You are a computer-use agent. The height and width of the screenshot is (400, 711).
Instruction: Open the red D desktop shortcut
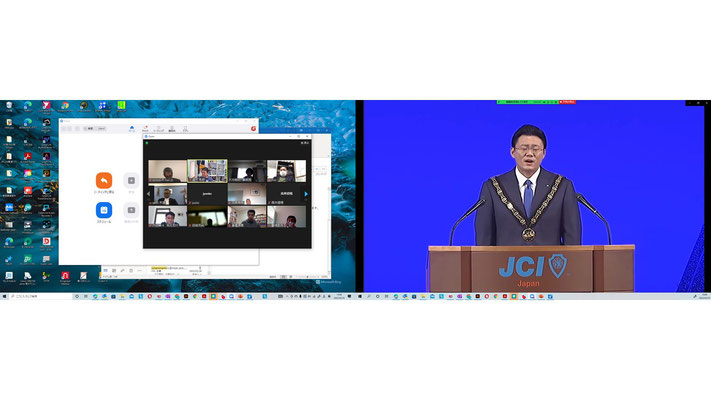46,243
